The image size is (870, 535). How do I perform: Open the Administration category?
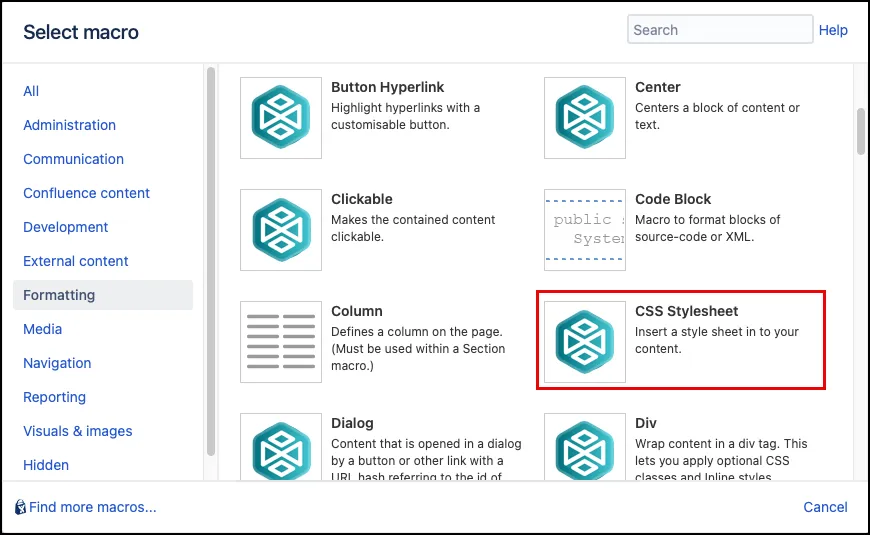[69, 125]
